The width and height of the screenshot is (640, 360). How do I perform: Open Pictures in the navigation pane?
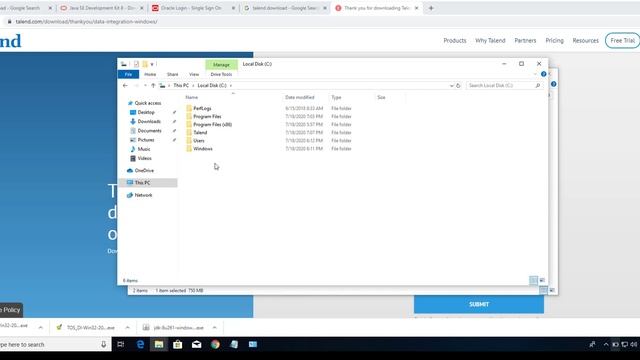point(146,140)
